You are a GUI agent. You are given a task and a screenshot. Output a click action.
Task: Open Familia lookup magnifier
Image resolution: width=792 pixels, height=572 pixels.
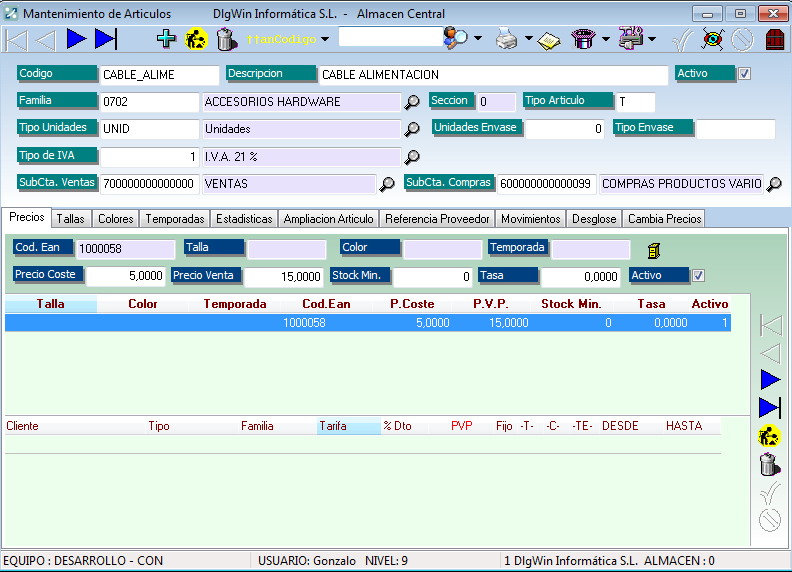click(x=412, y=103)
